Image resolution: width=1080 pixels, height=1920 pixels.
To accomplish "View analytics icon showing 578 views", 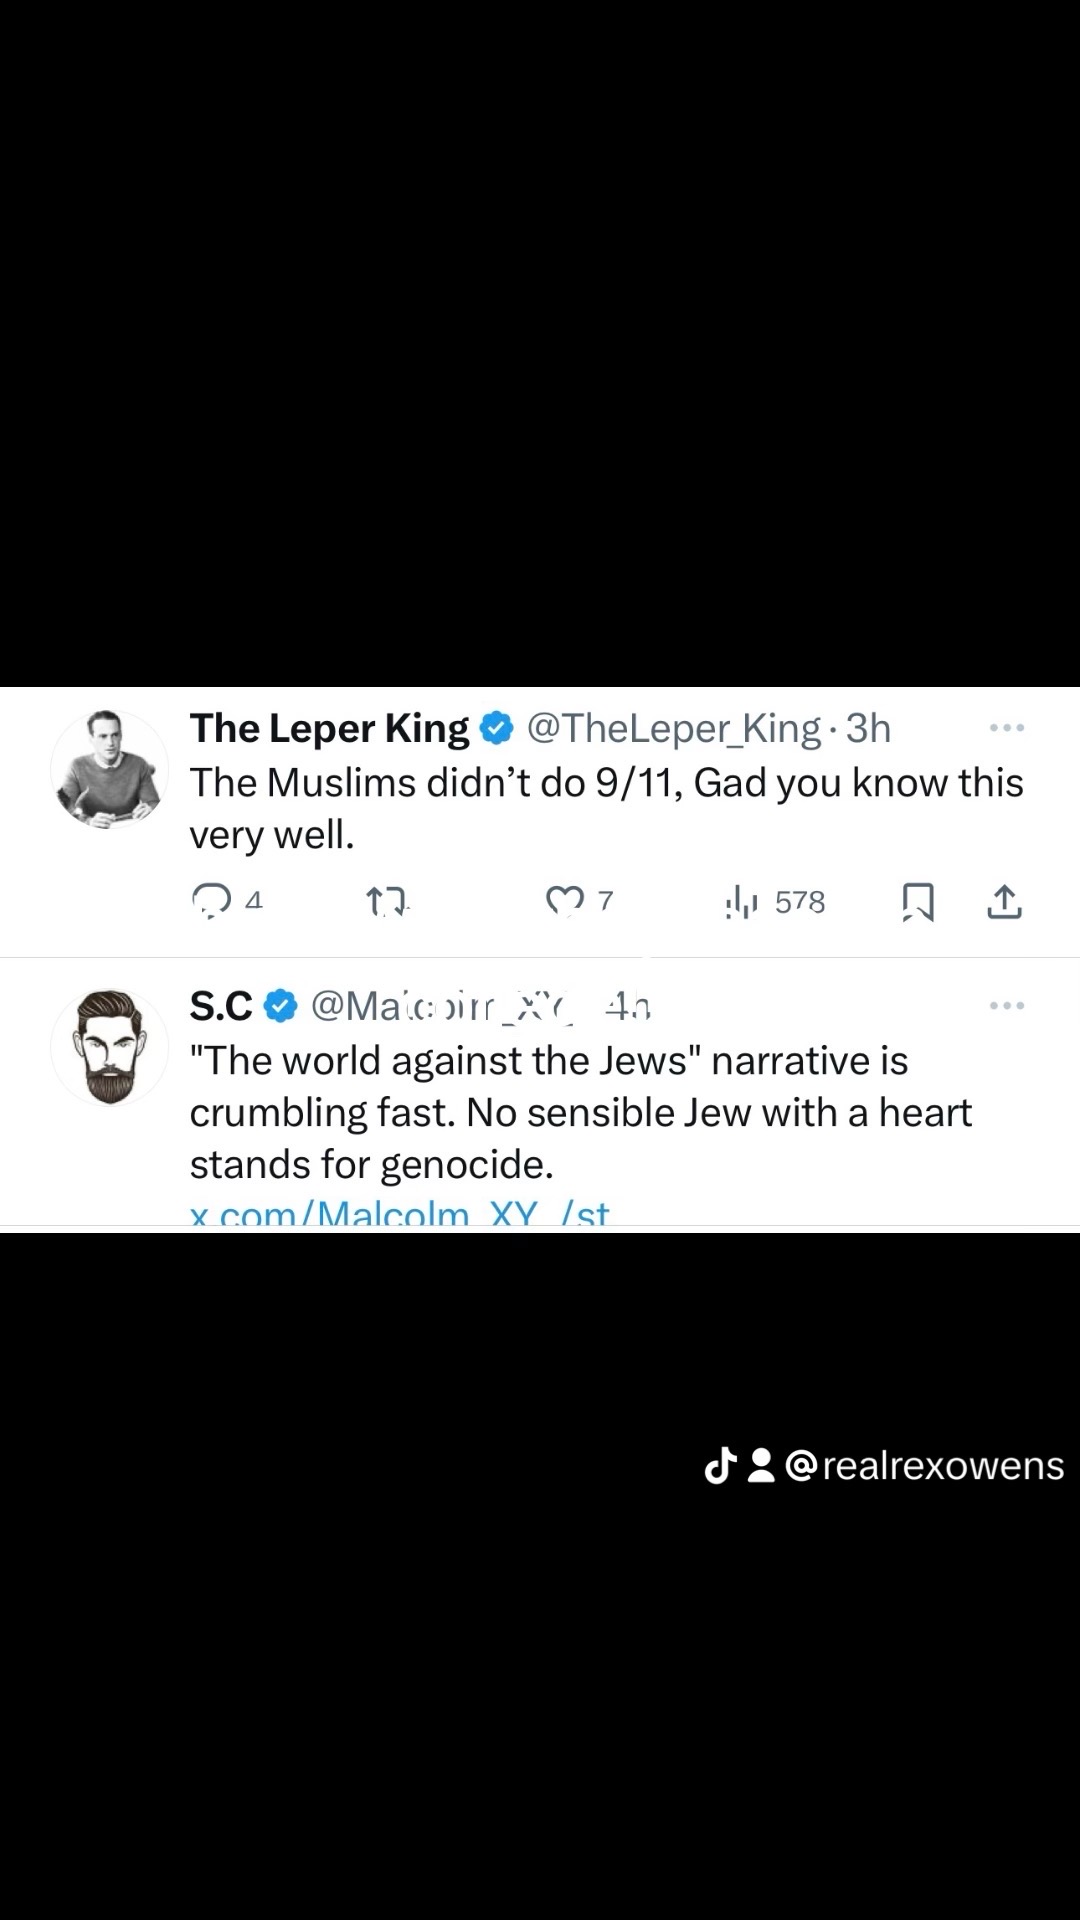I will (x=741, y=902).
